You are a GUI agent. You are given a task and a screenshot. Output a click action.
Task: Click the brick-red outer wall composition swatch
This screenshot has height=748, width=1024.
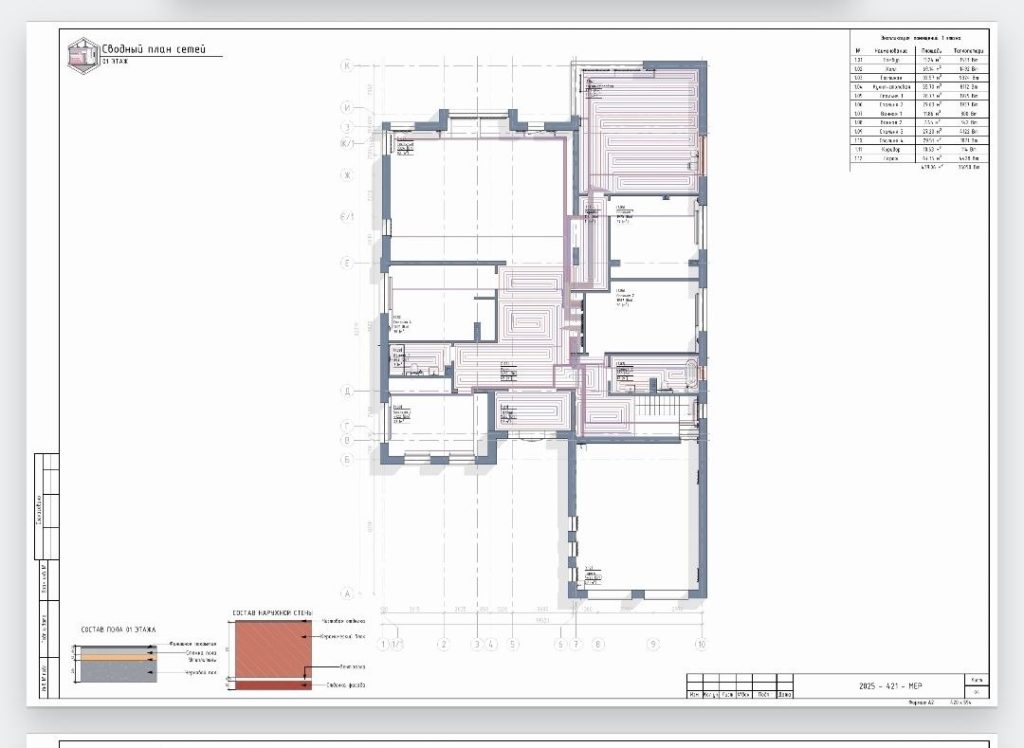pos(273,649)
